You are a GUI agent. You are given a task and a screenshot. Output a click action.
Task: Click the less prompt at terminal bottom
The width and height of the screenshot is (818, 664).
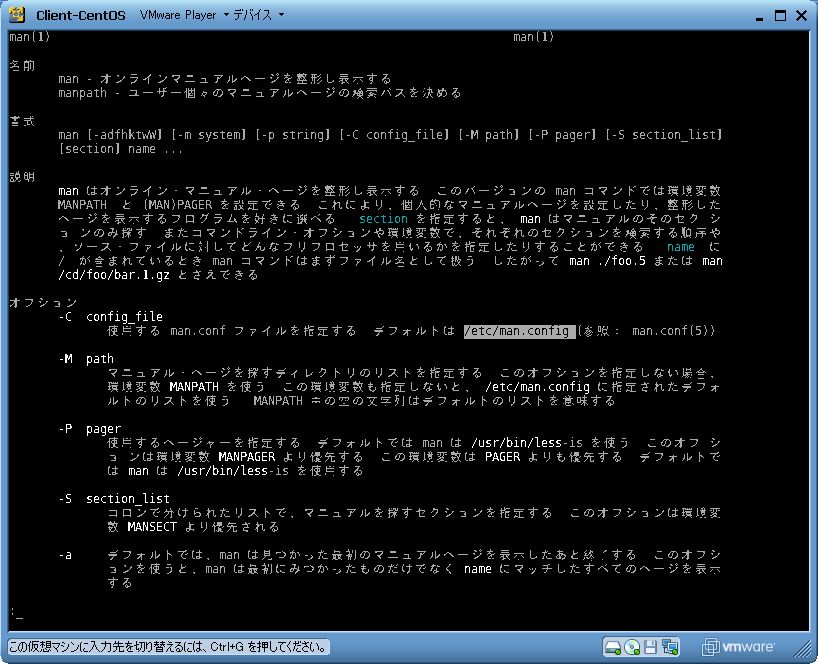14,612
